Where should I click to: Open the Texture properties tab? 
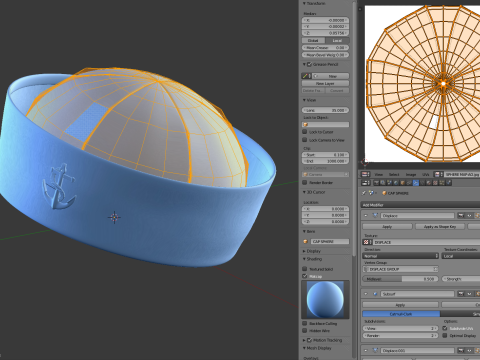click(x=435, y=183)
